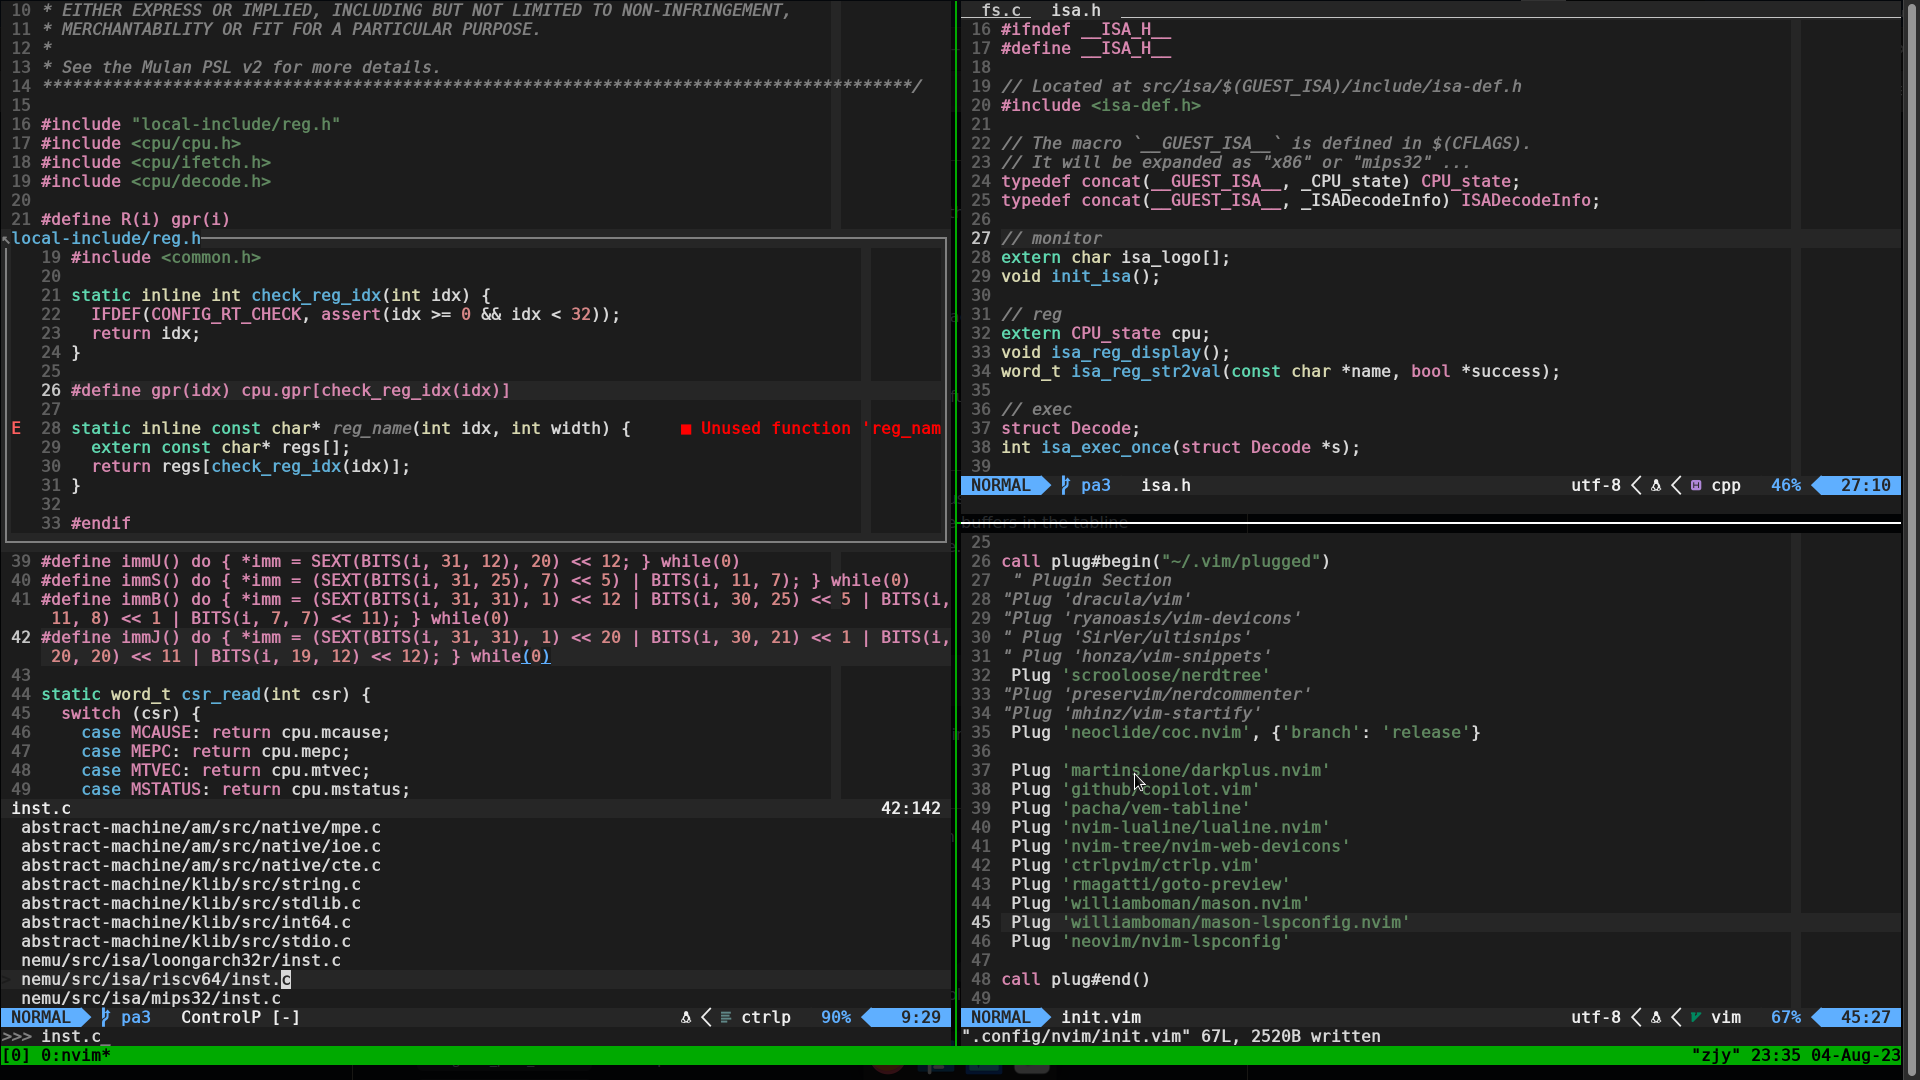Click the pa3 branch name in ControlP statusline
The image size is (1920, 1080).
click(x=136, y=1017)
